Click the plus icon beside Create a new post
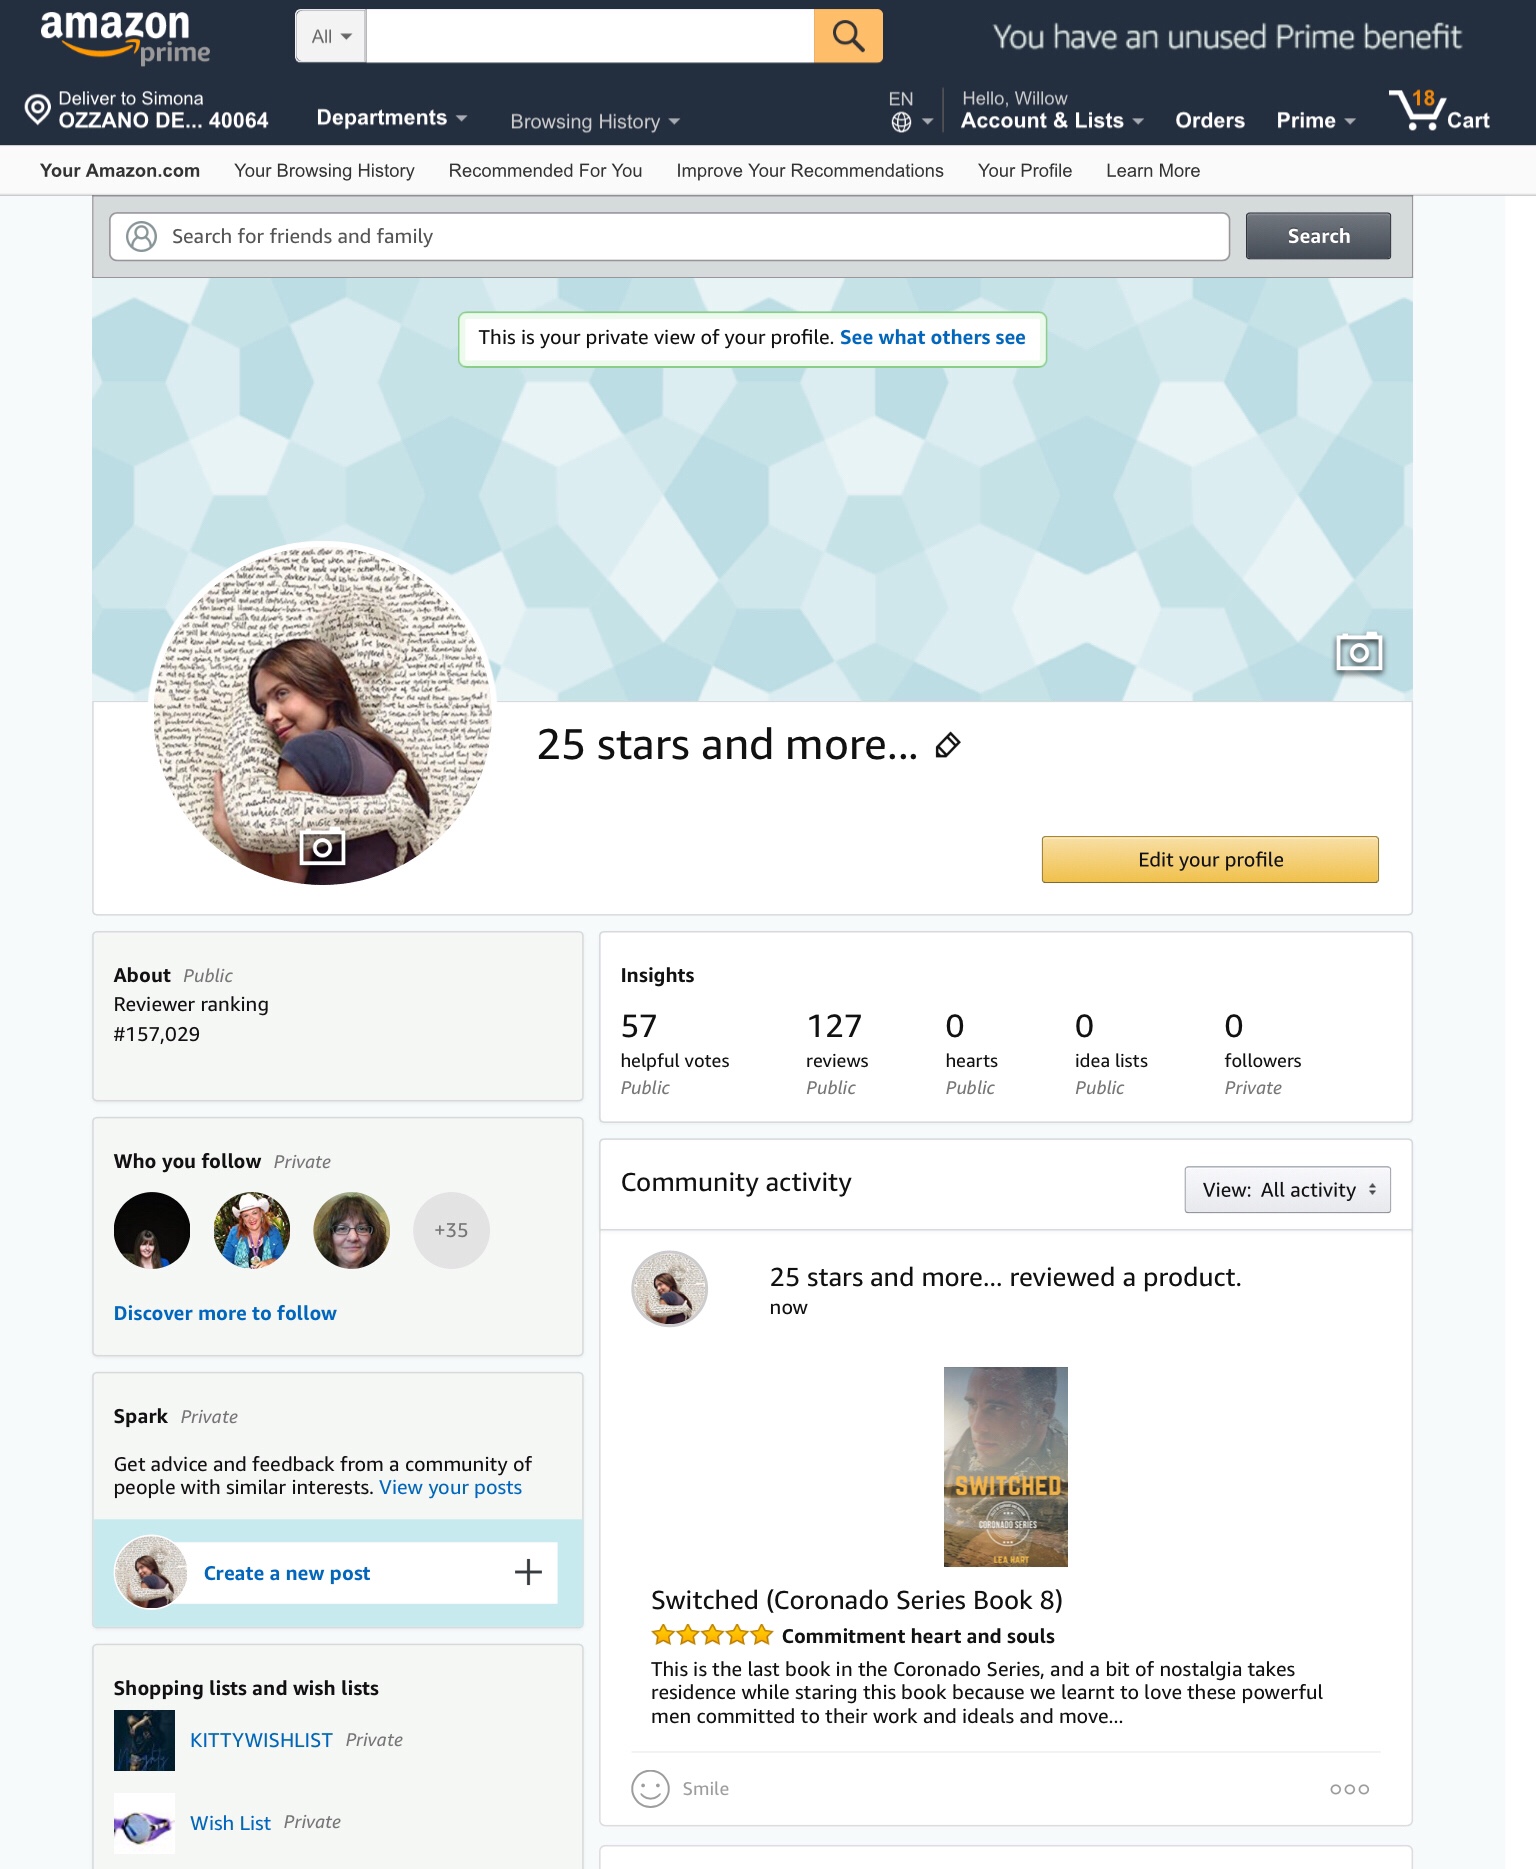Image resolution: width=1536 pixels, height=1869 pixels. 528,1572
